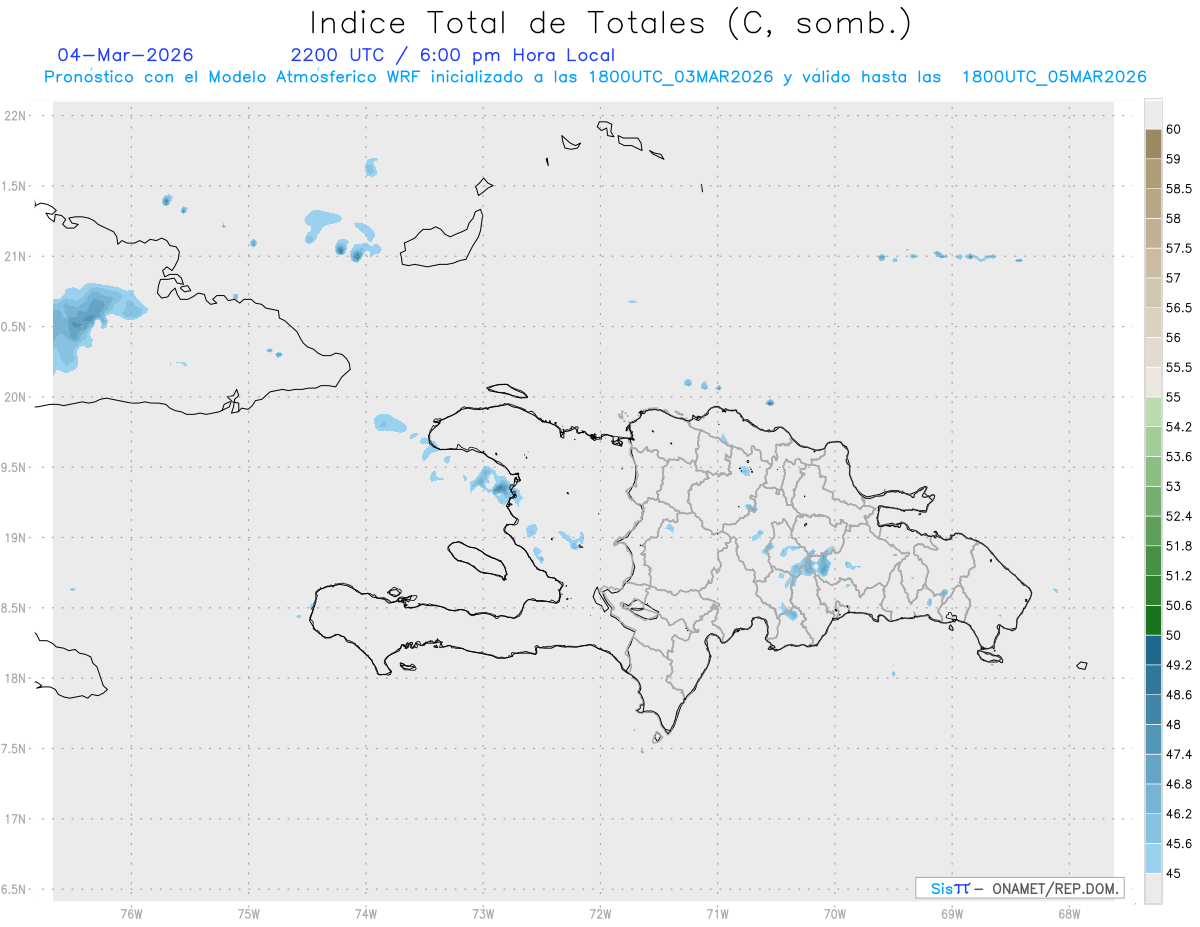Click the latitude label "18N"
1200x927 pixels.
pyautogui.click(x=16, y=679)
